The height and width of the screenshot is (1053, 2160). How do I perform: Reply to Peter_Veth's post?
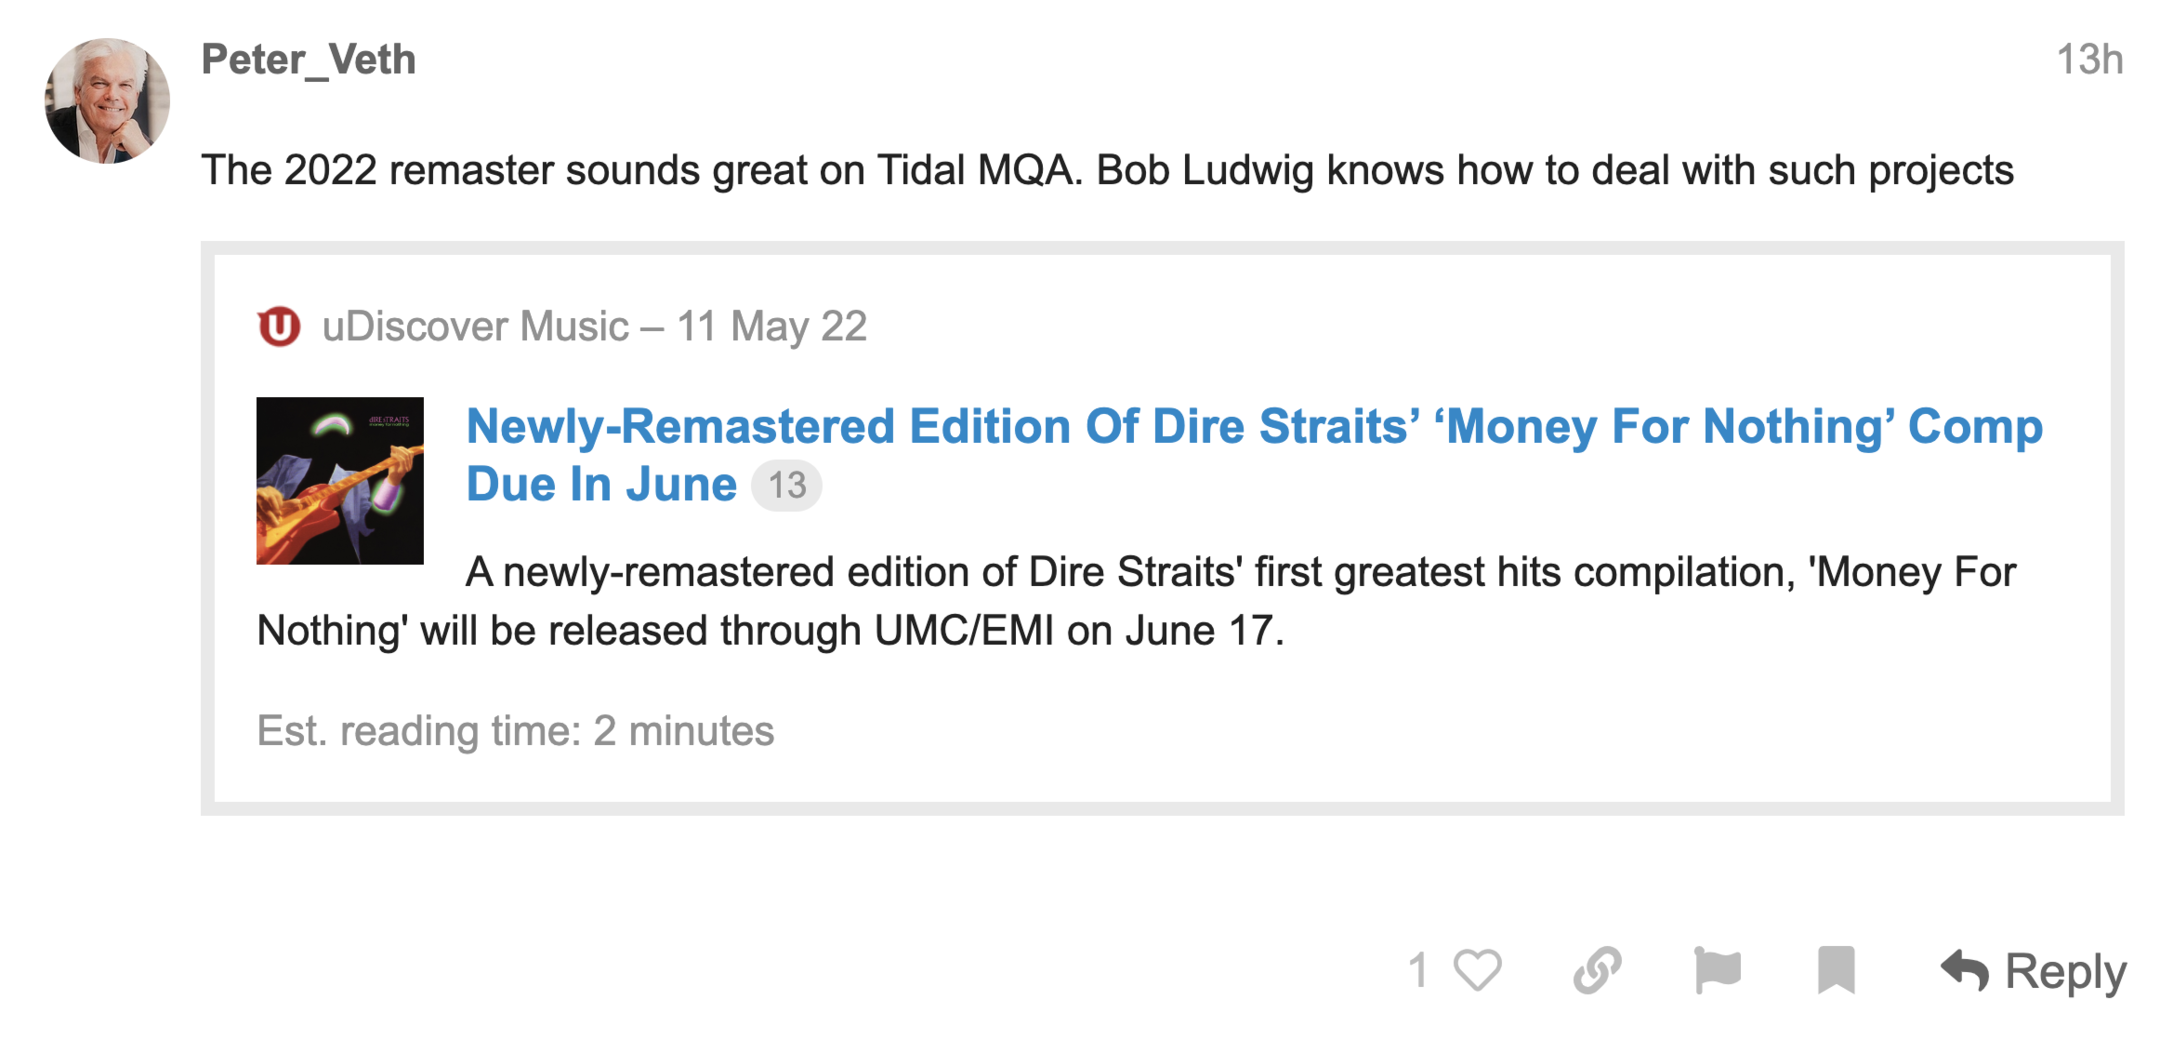pos(2034,971)
